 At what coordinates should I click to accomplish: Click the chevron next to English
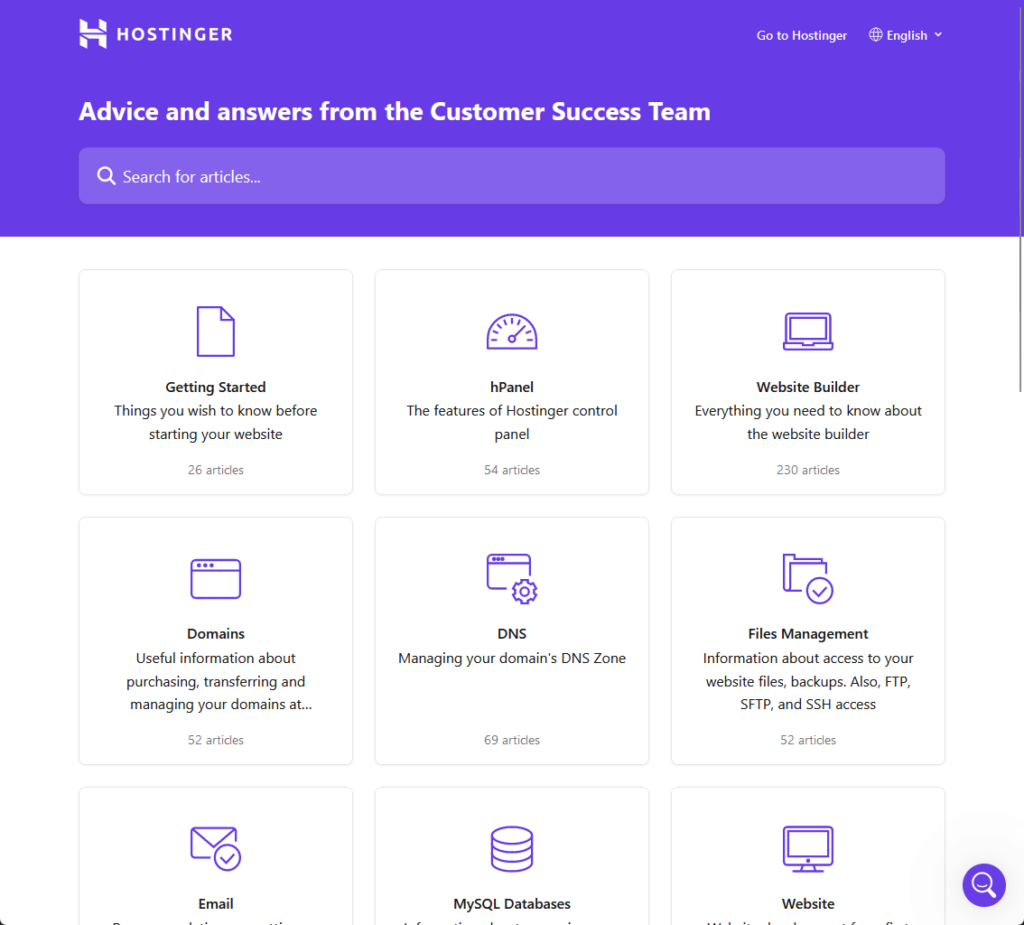pyautogui.click(x=938, y=35)
